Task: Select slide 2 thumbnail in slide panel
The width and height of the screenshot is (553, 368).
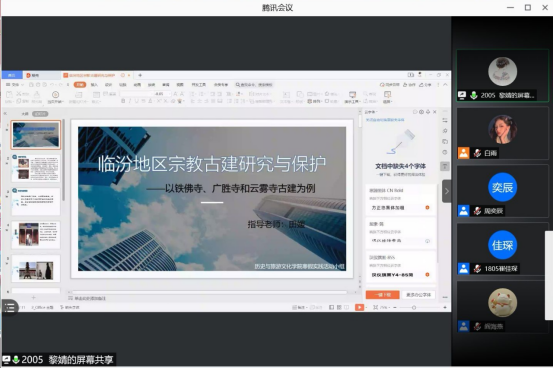Action: 36,168
